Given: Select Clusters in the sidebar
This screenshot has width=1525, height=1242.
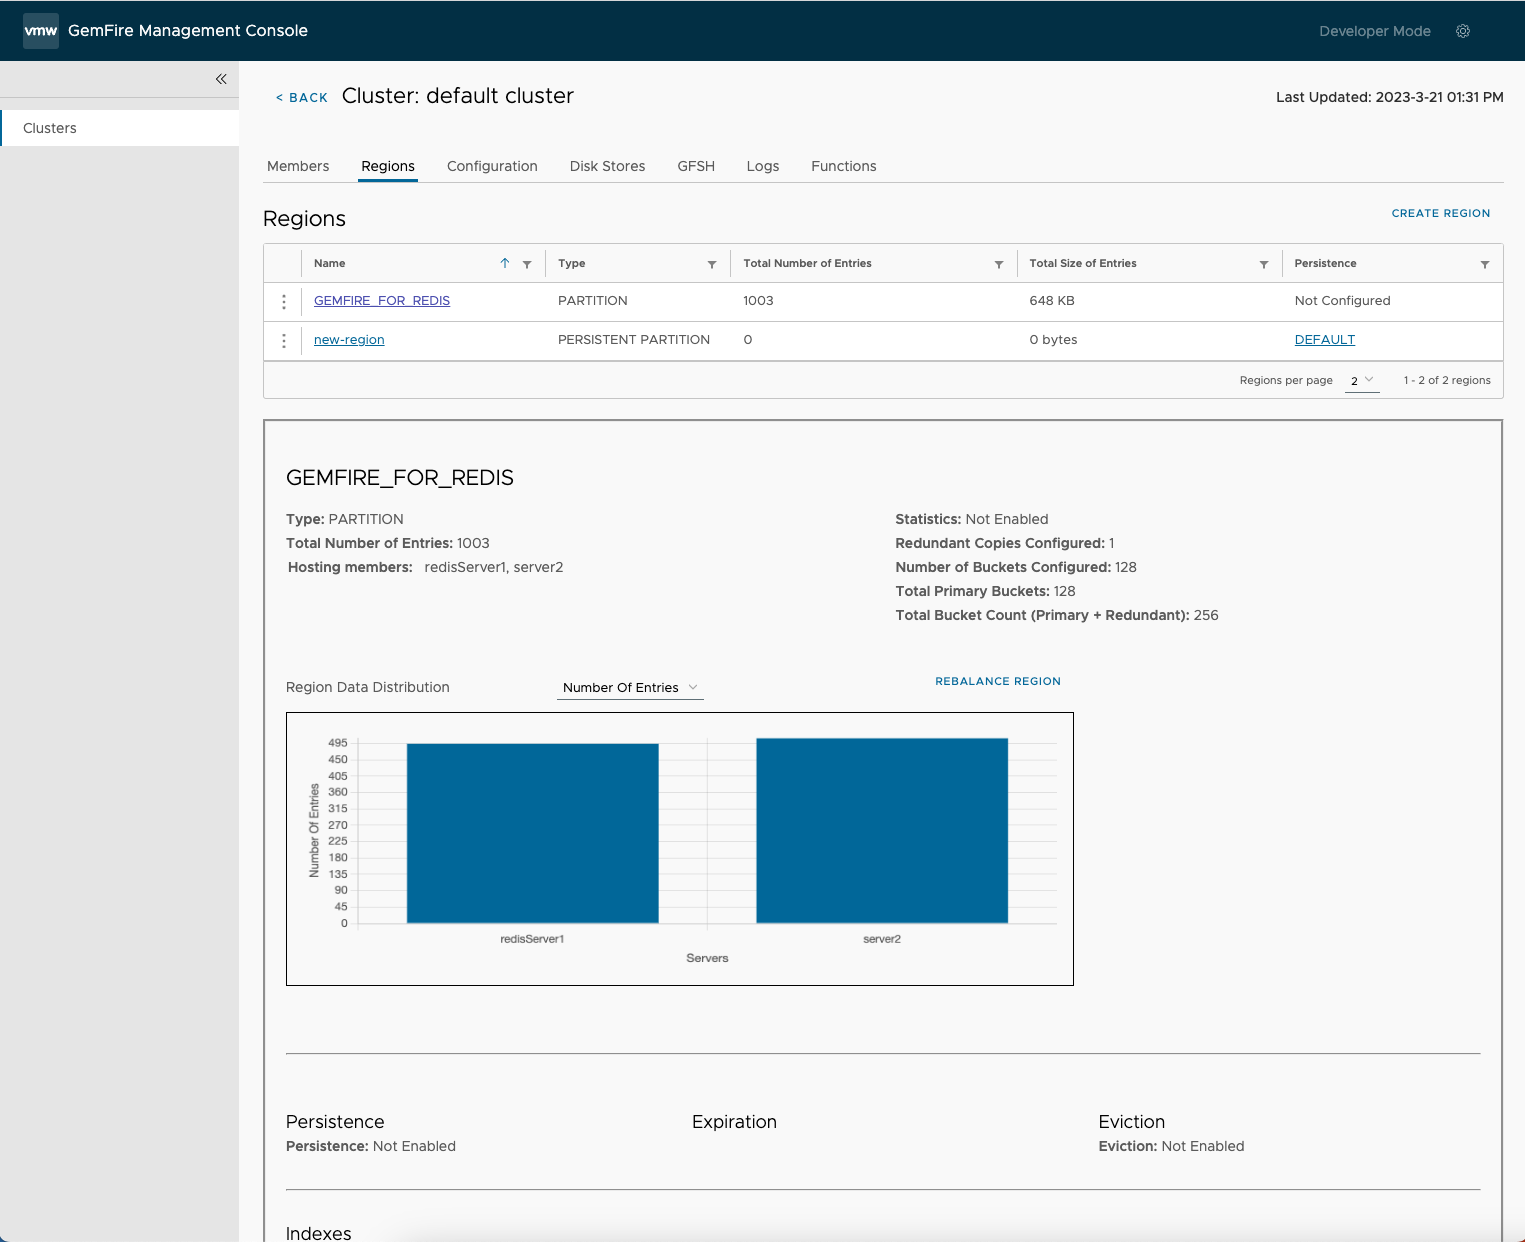Looking at the screenshot, I should coord(120,128).
